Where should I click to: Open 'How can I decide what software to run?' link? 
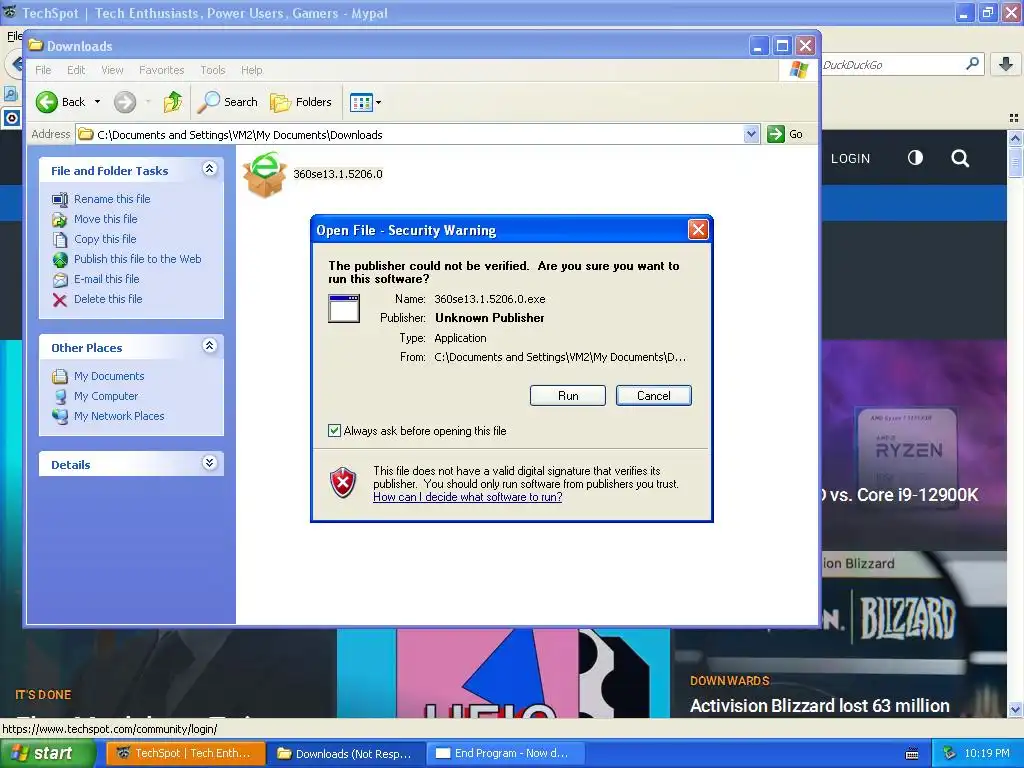(x=468, y=497)
